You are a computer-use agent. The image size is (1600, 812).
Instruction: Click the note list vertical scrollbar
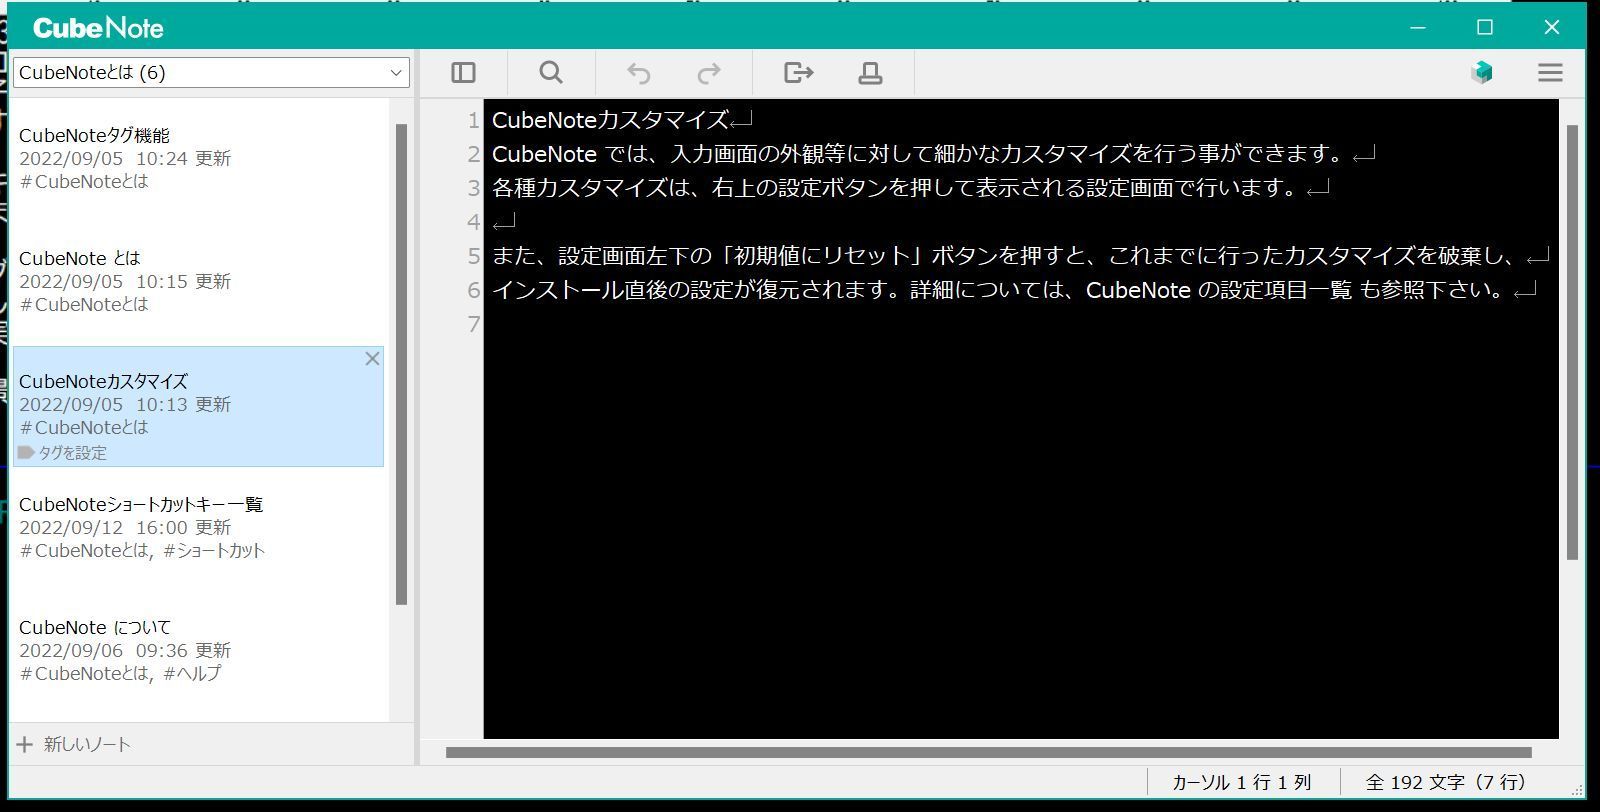(402, 364)
